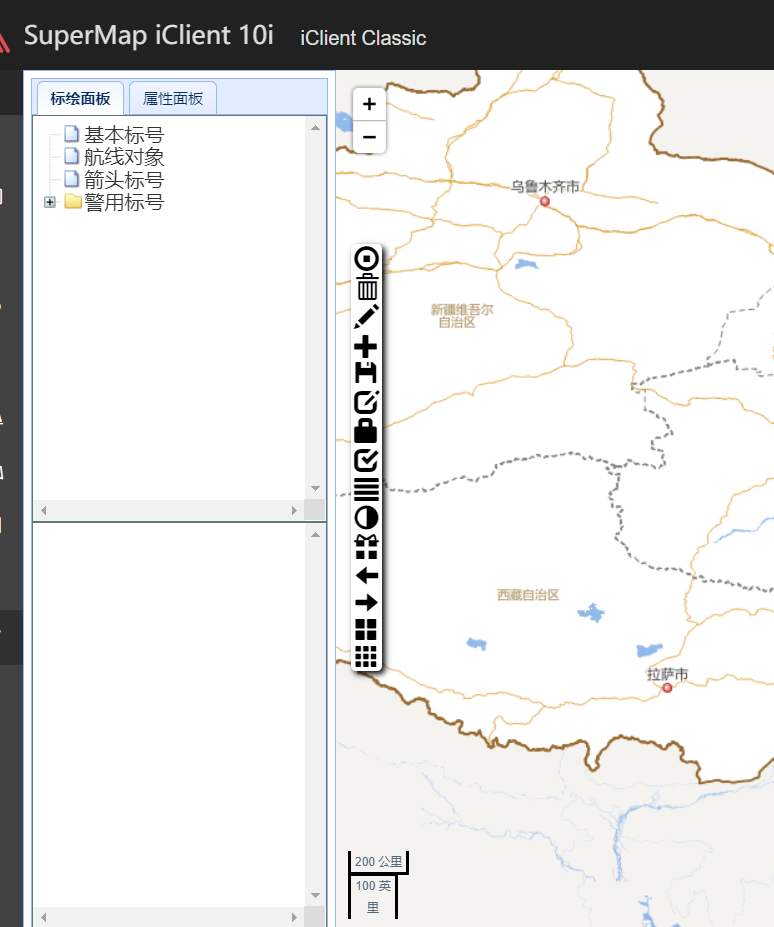774x927 pixels.
Task: Click the padlock lock icon
Action: 367,431
